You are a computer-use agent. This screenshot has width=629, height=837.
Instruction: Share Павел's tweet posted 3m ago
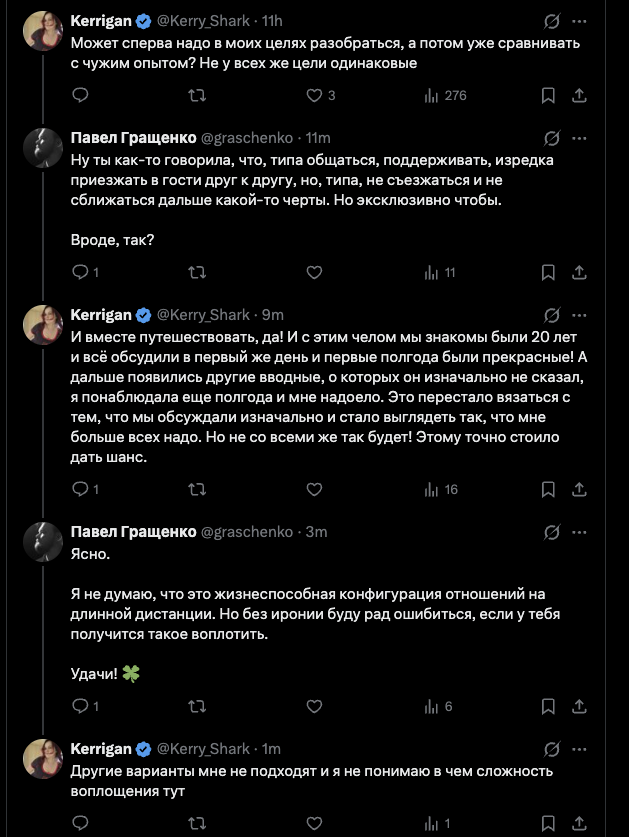pos(578,707)
